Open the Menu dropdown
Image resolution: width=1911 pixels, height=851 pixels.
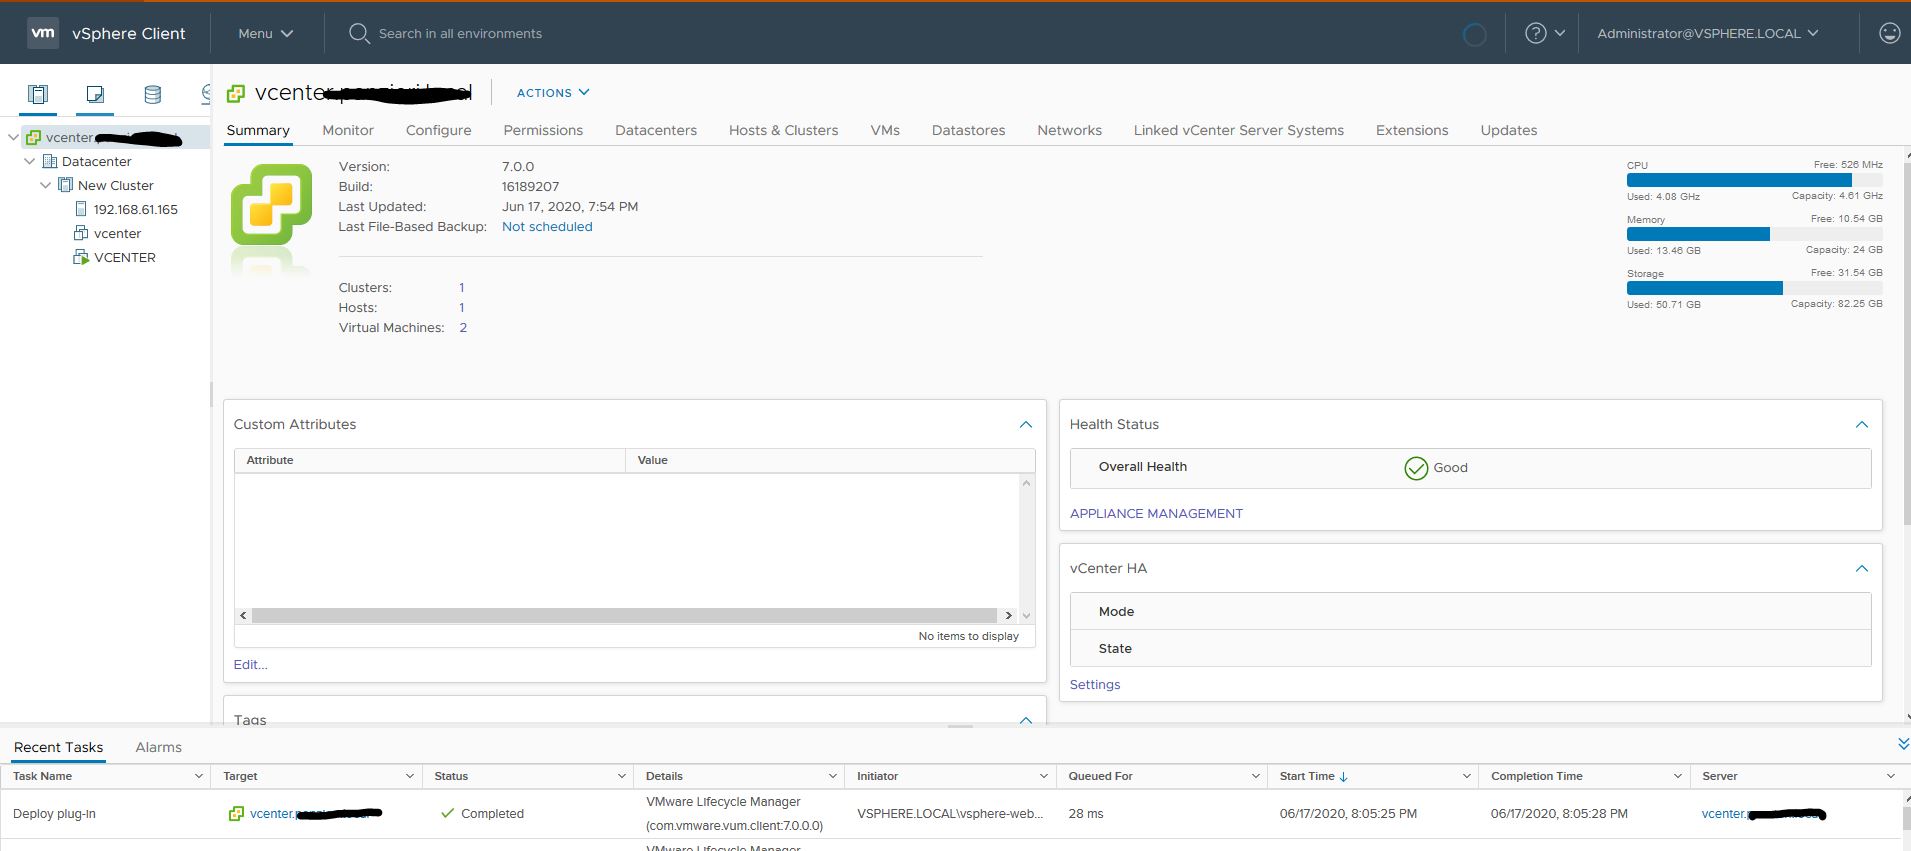[x=266, y=33]
